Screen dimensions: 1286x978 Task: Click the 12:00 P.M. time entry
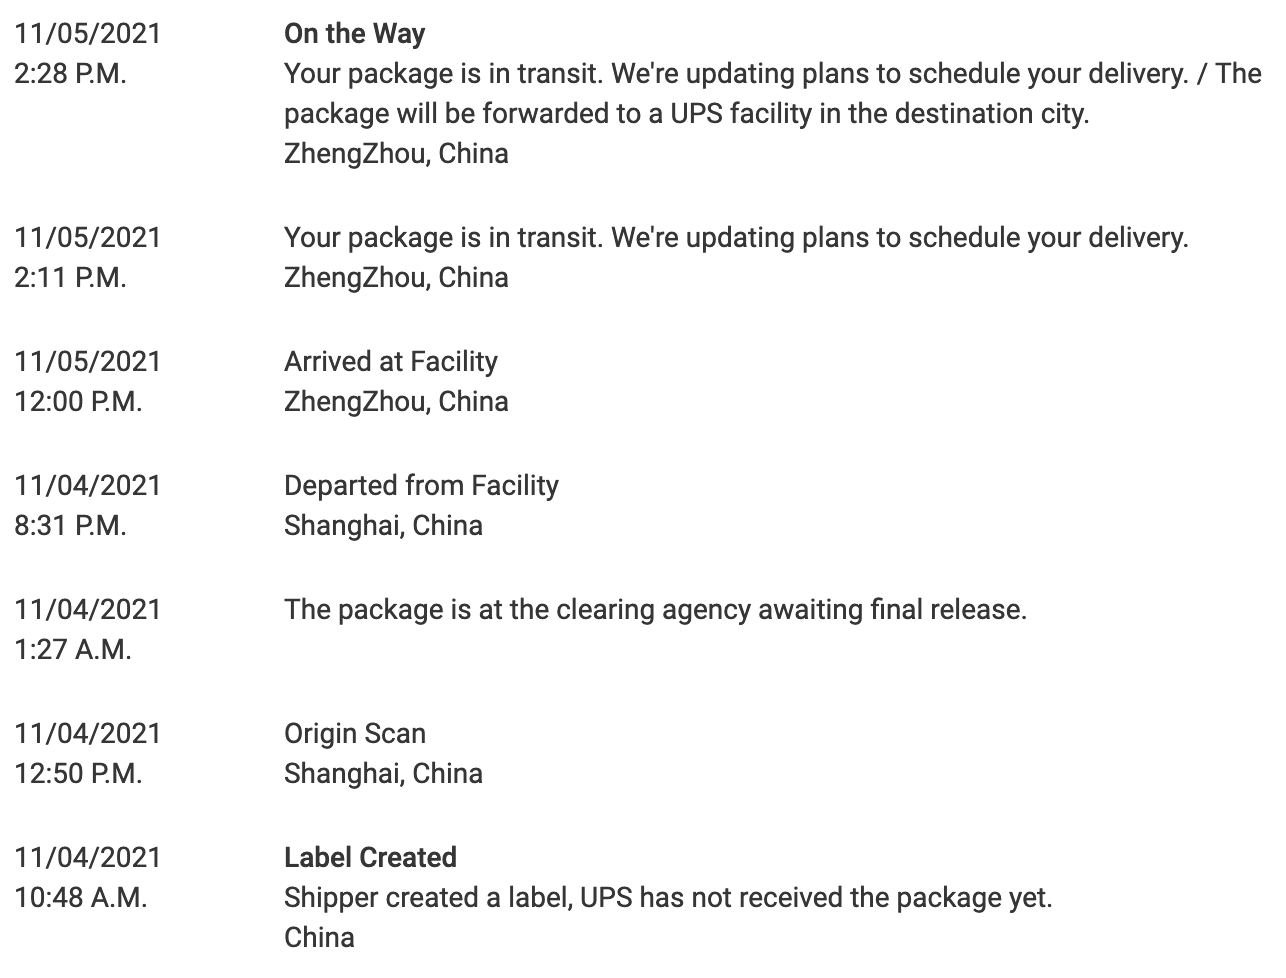[78, 402]
